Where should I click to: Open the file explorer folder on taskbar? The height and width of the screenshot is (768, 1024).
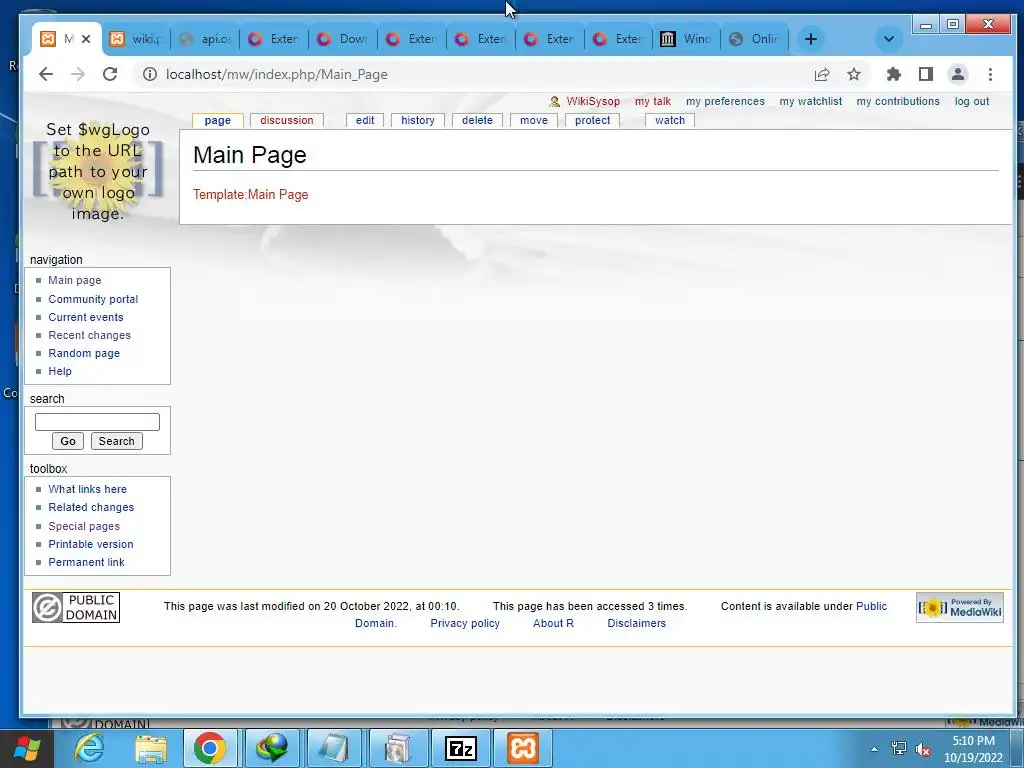[x=151, y=748]
